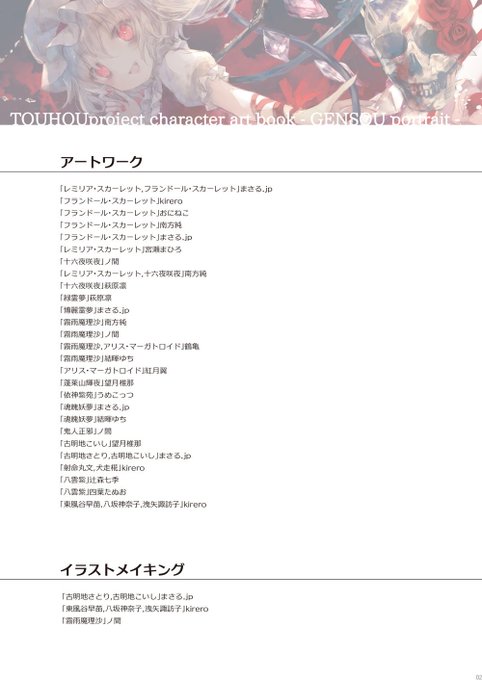Click the イラストメイキング section heading
The width and height of the screenshot is (482, 680).
[x=122, y=569]
